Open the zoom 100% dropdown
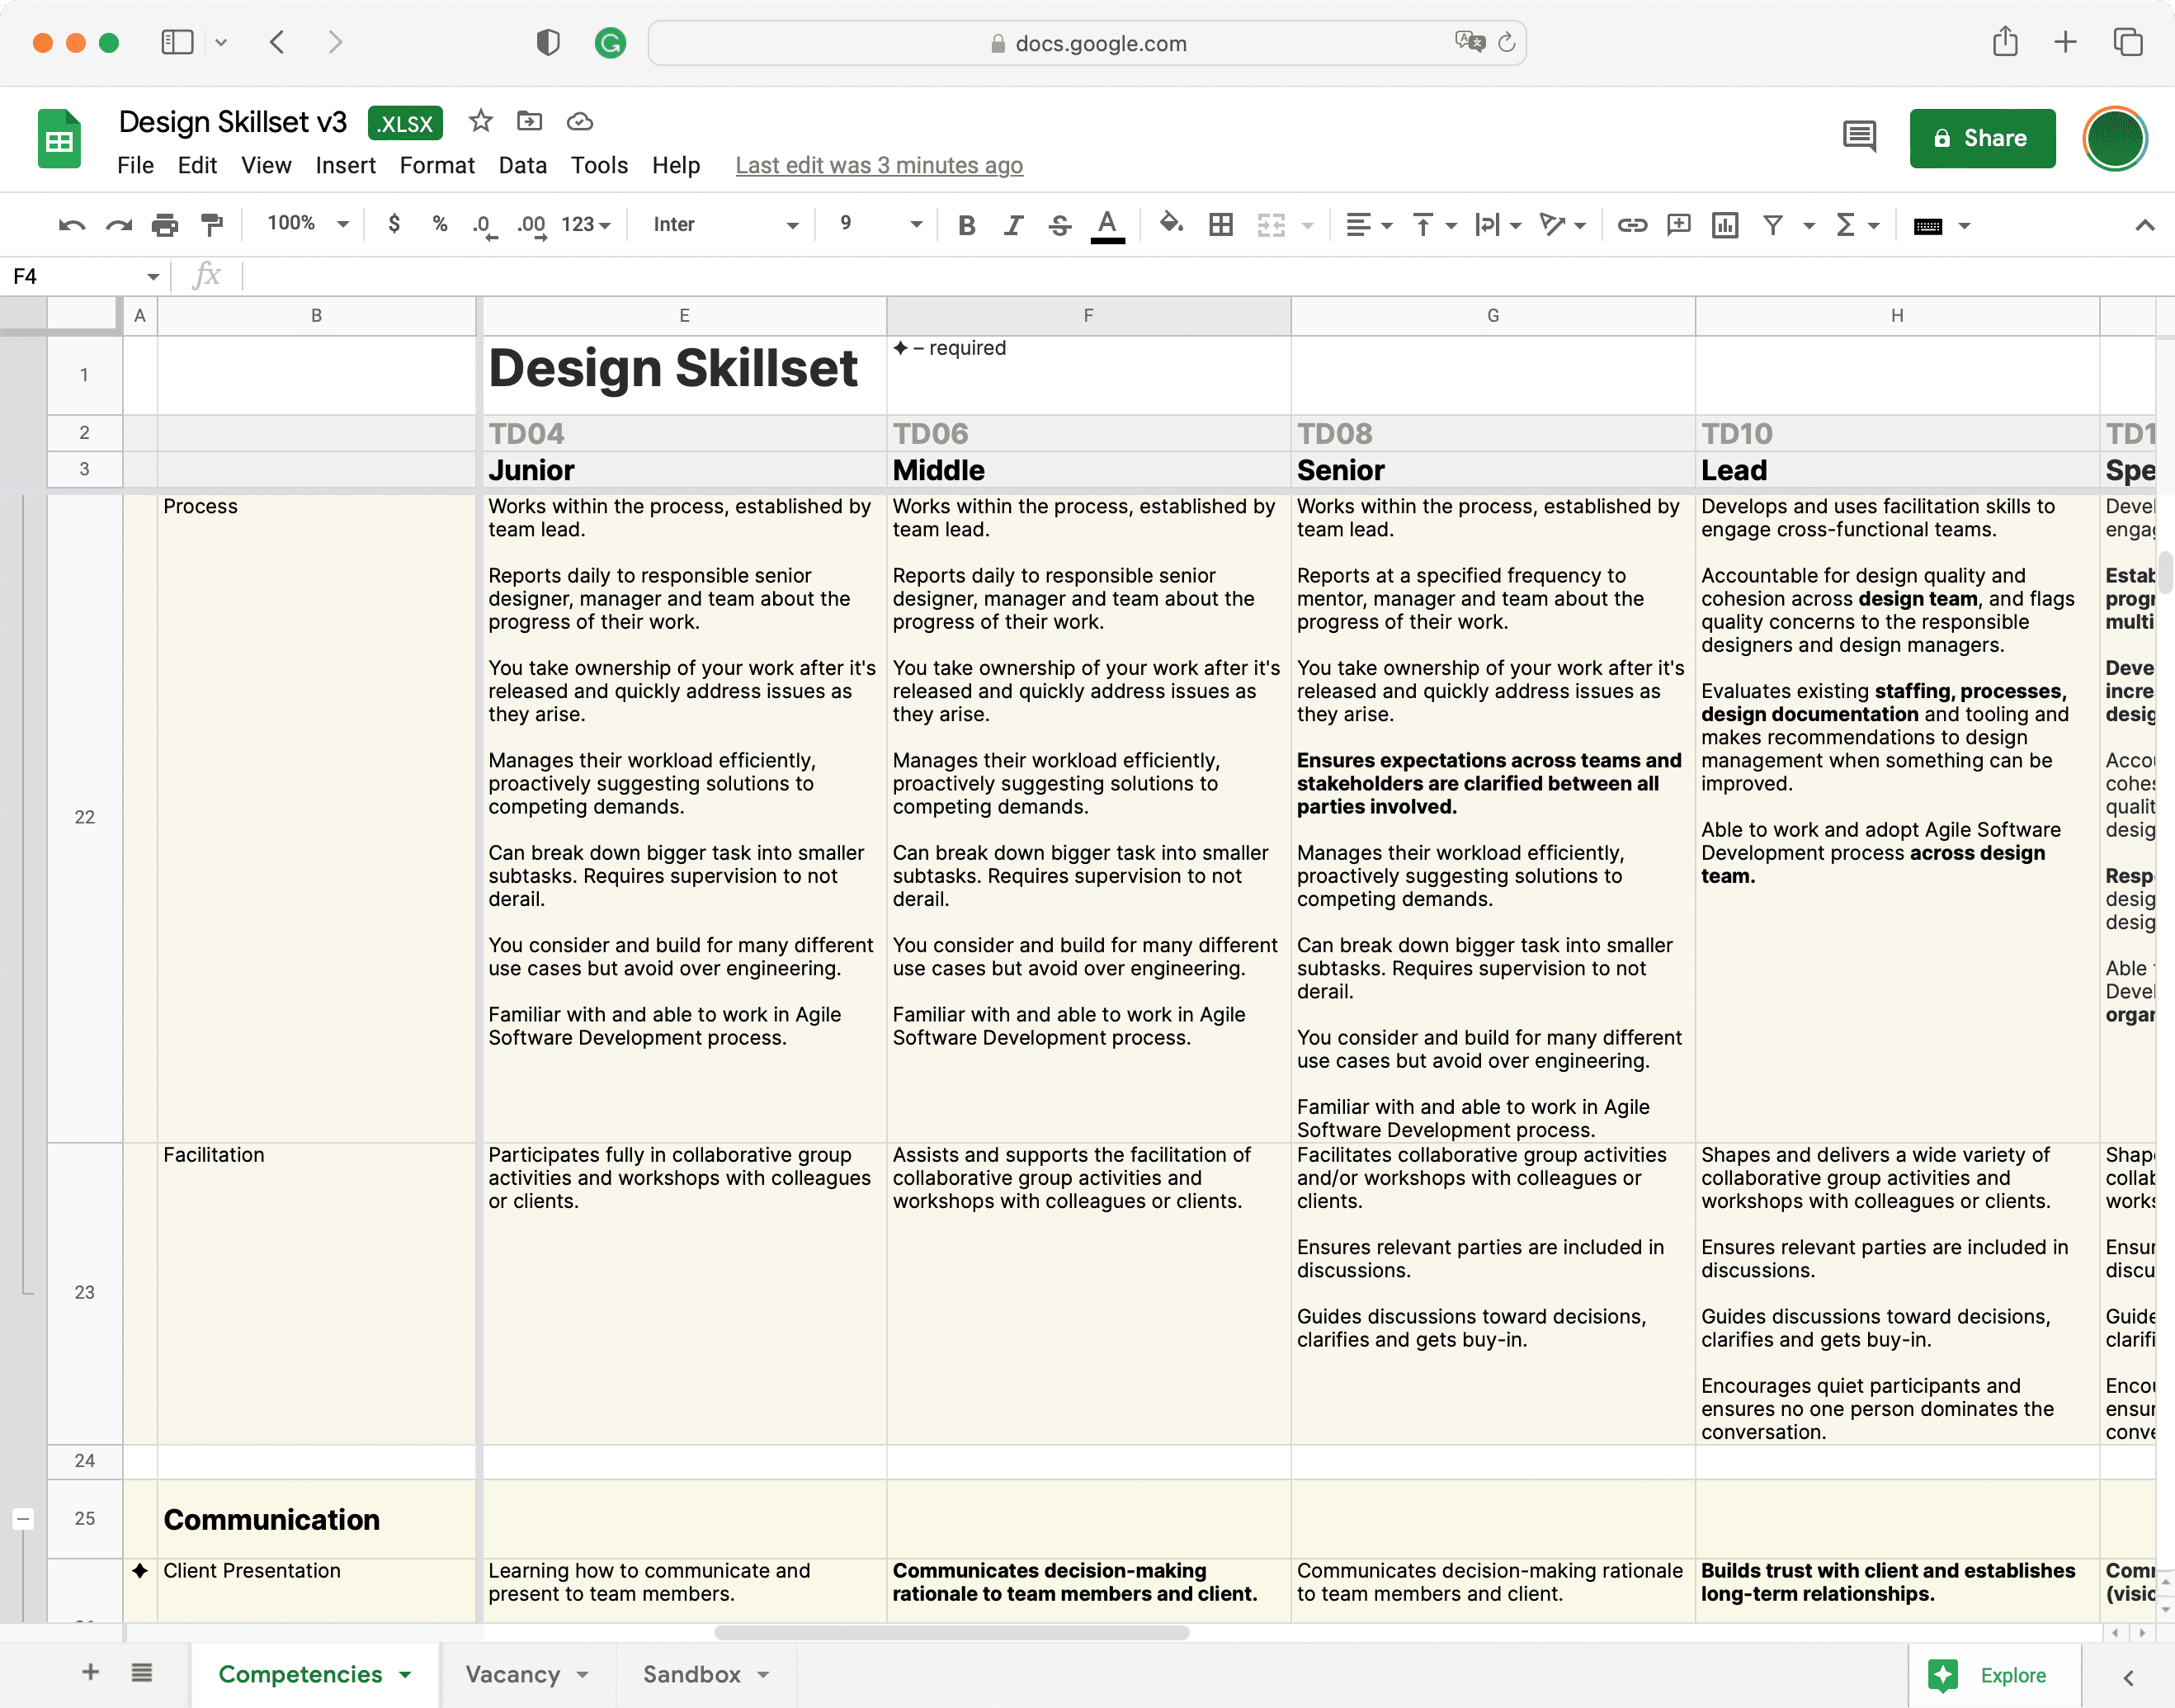Viewport: 2175px width, 1708px height. [x=307, y=224]
